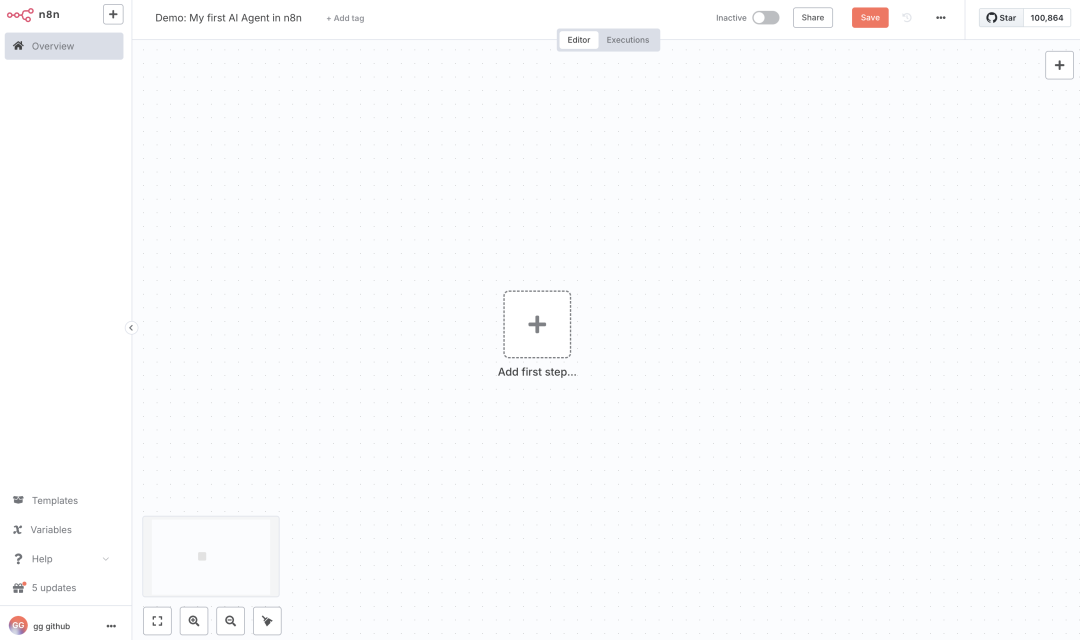Click the 100,864 star count
The height and width of the screenshot is (640, 1080).
tap(1047, 18)
